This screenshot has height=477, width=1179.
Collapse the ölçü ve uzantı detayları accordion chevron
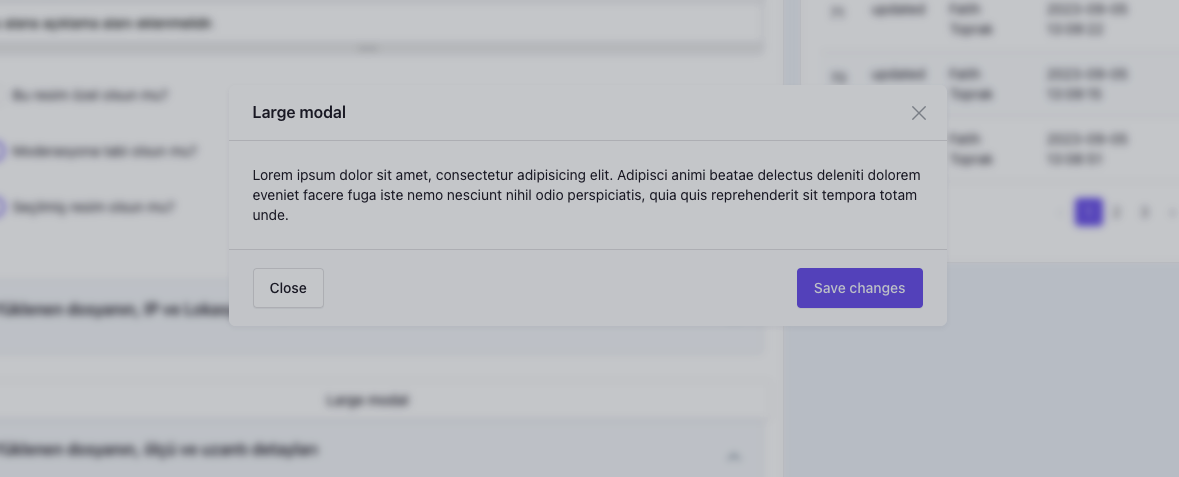734,456
